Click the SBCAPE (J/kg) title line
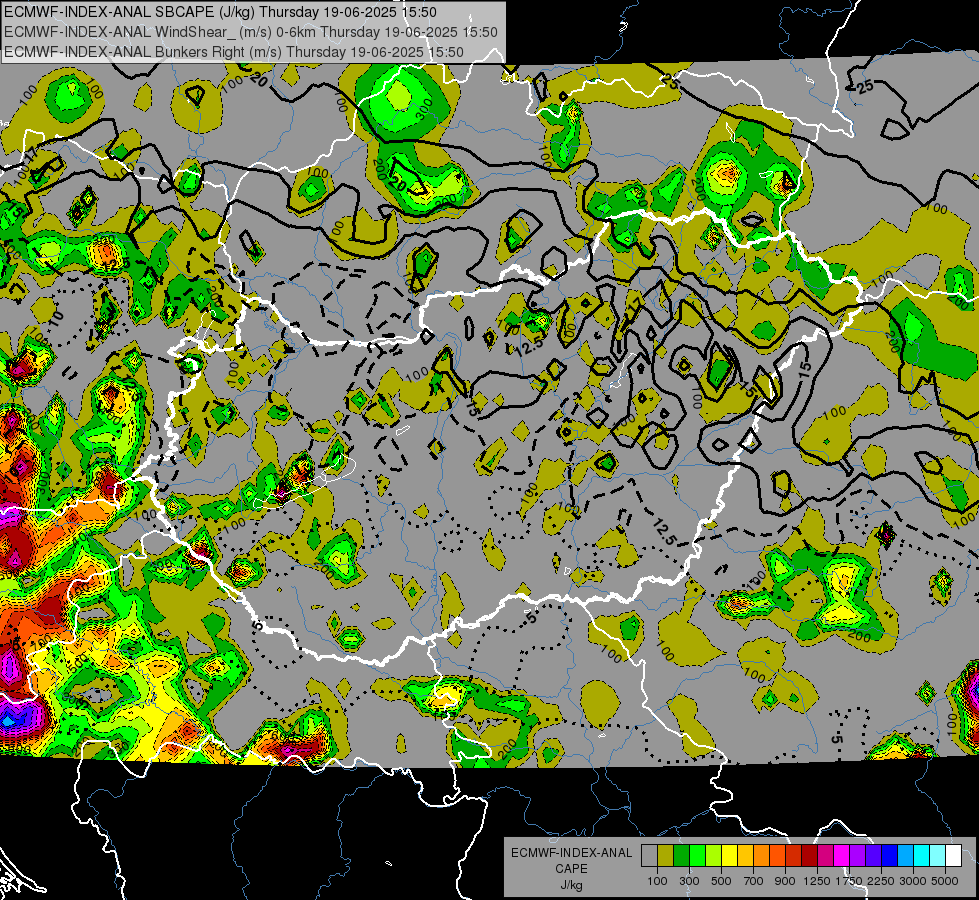979x900 pixels. [220, 12]
